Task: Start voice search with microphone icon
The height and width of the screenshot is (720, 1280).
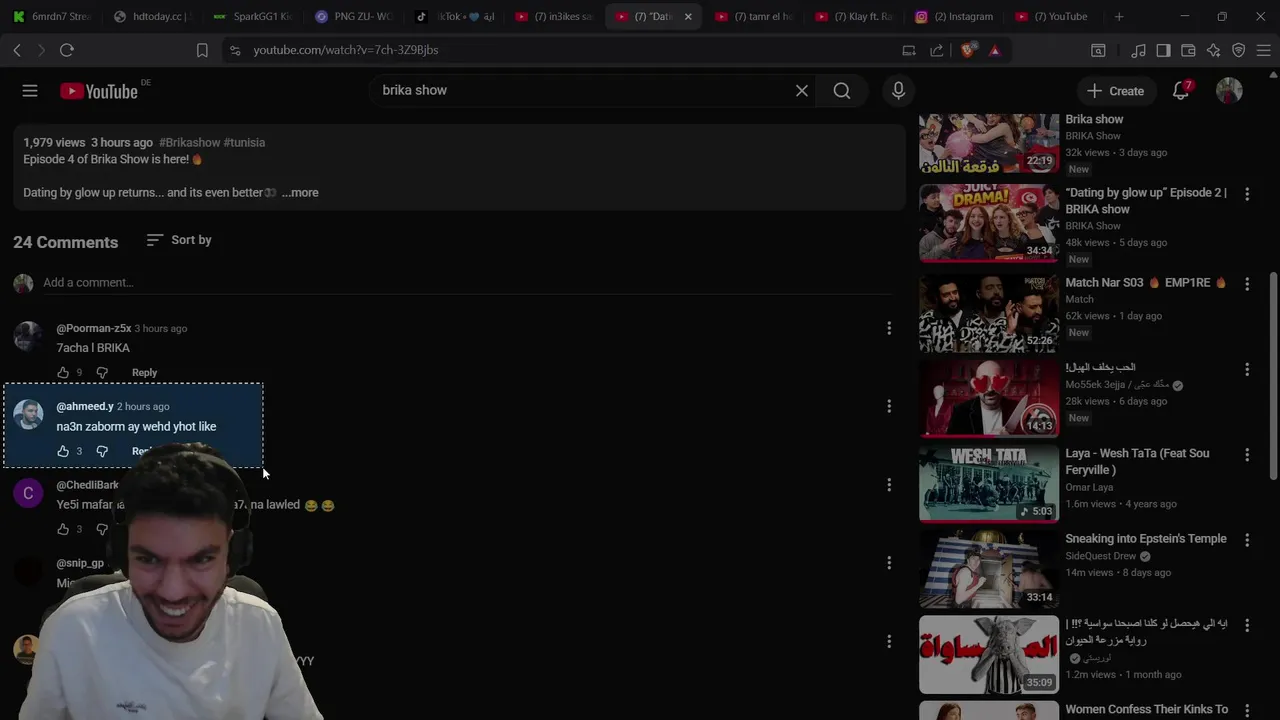Action: 898,91
